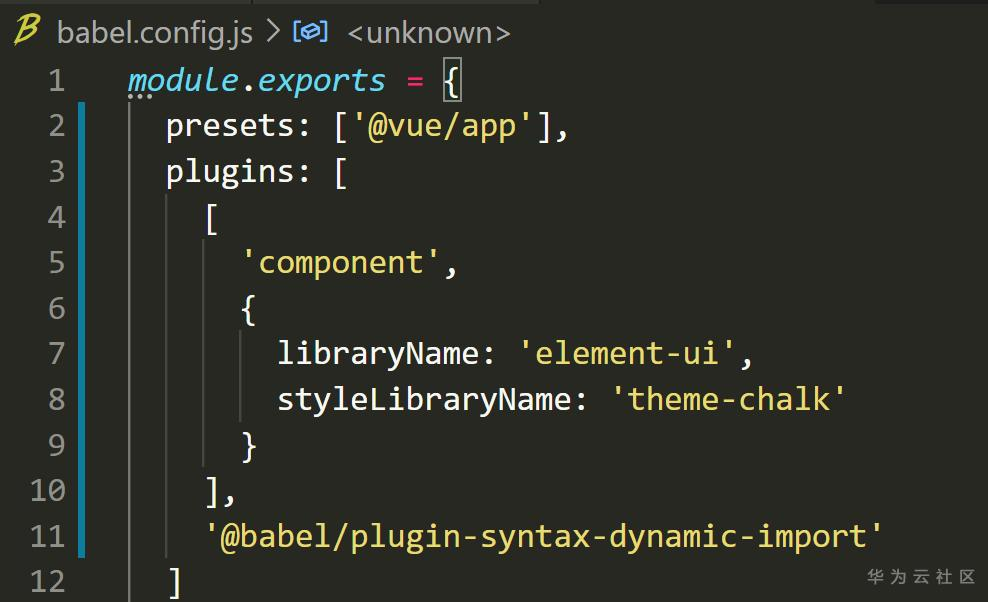This screenshot has height=602, width=988.
Task: Click the Babel file icon in breadcrumb
Action: (26, 30)
